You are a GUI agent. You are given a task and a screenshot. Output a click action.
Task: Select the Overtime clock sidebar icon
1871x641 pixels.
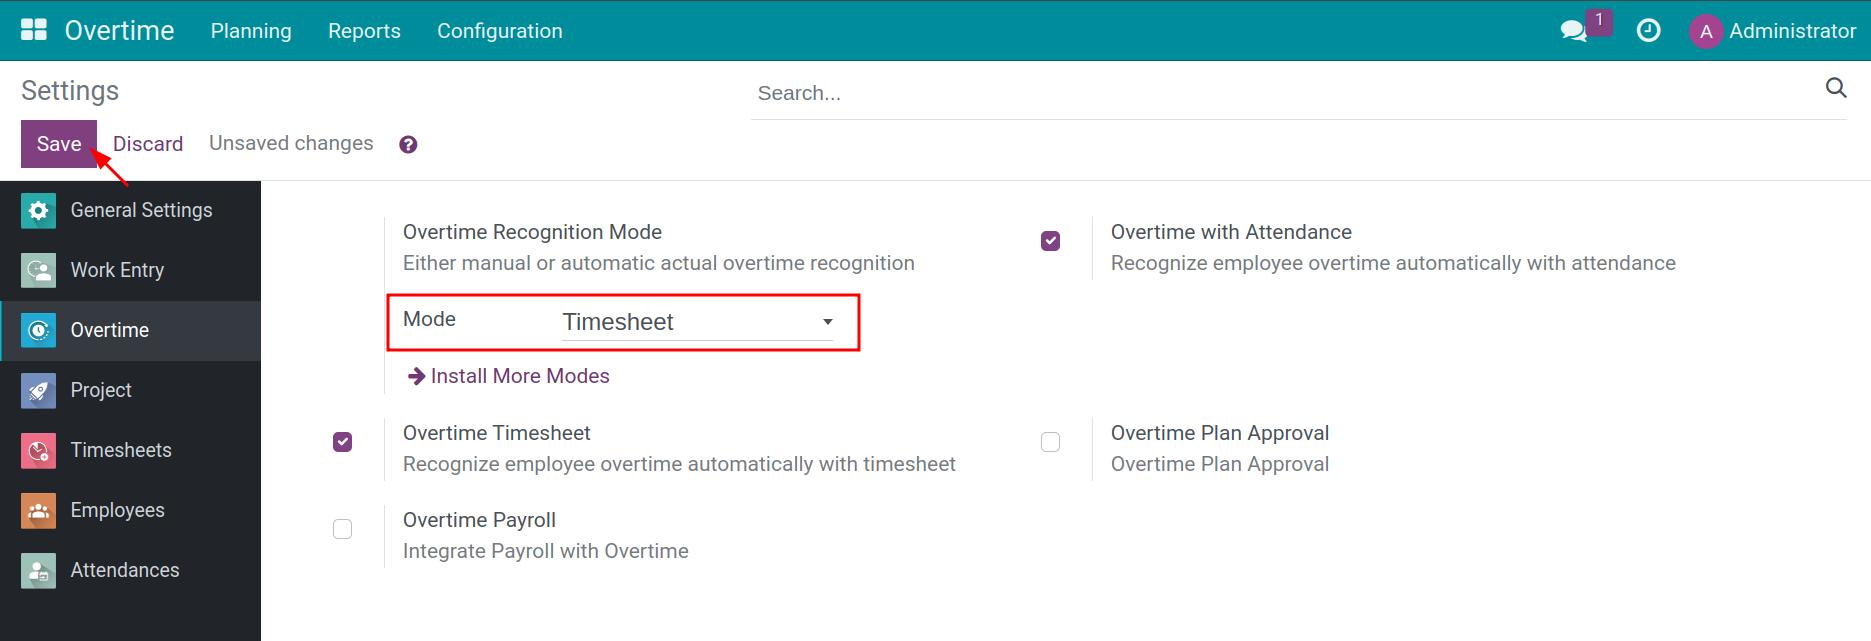click(x=37, y=330)
